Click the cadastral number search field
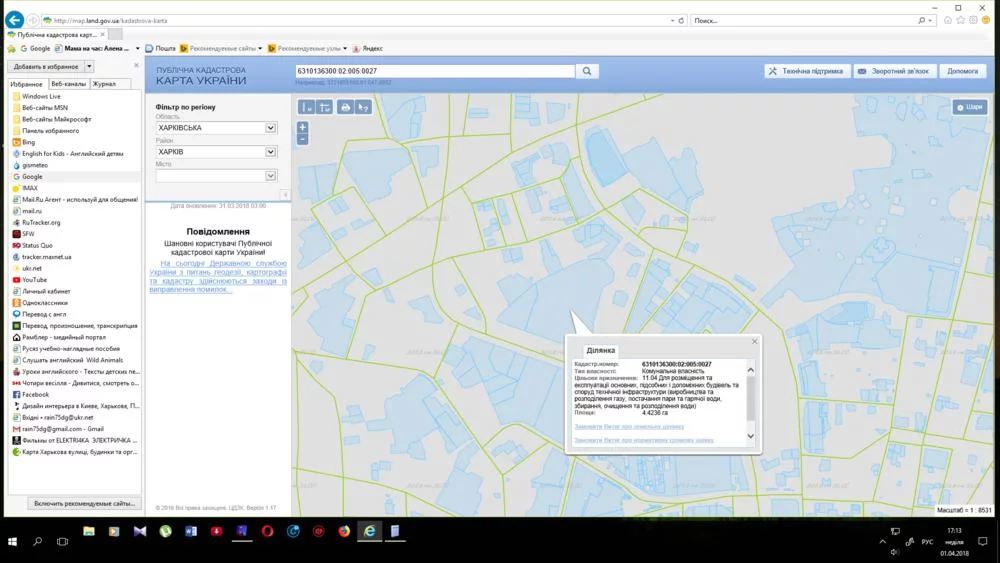Viewport: 1000px width, 563px height. point(434,71)
